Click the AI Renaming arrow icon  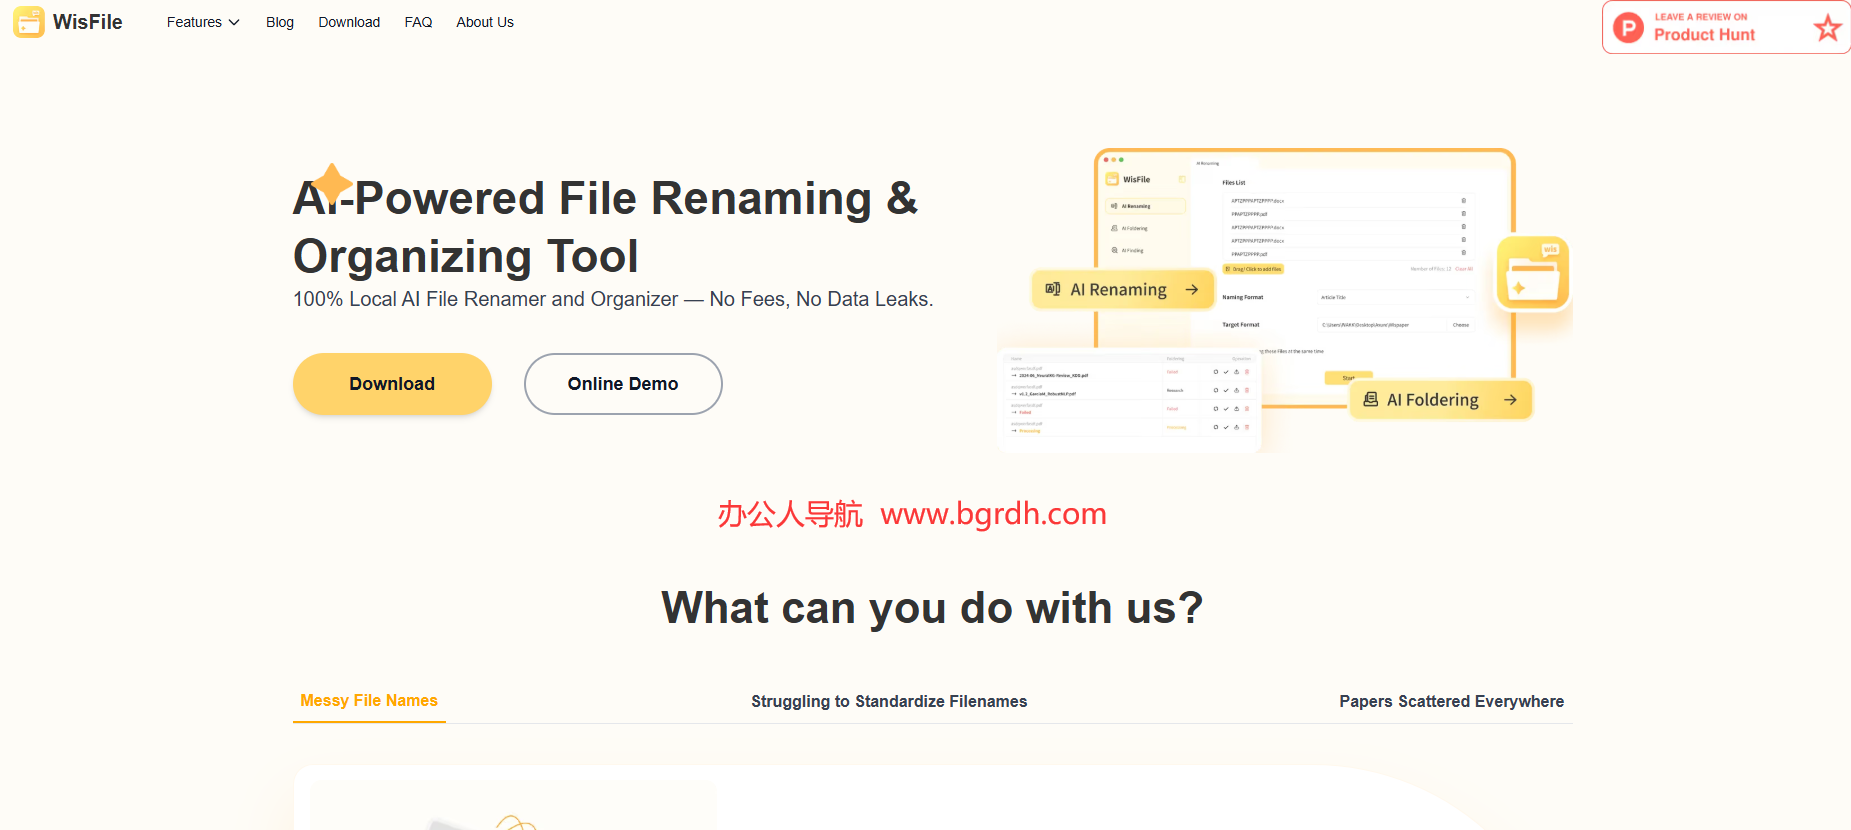point(1192,290)
